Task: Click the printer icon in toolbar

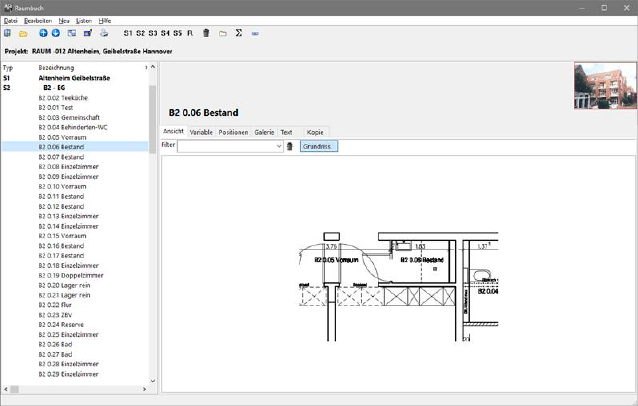Action: click(104, 33)
